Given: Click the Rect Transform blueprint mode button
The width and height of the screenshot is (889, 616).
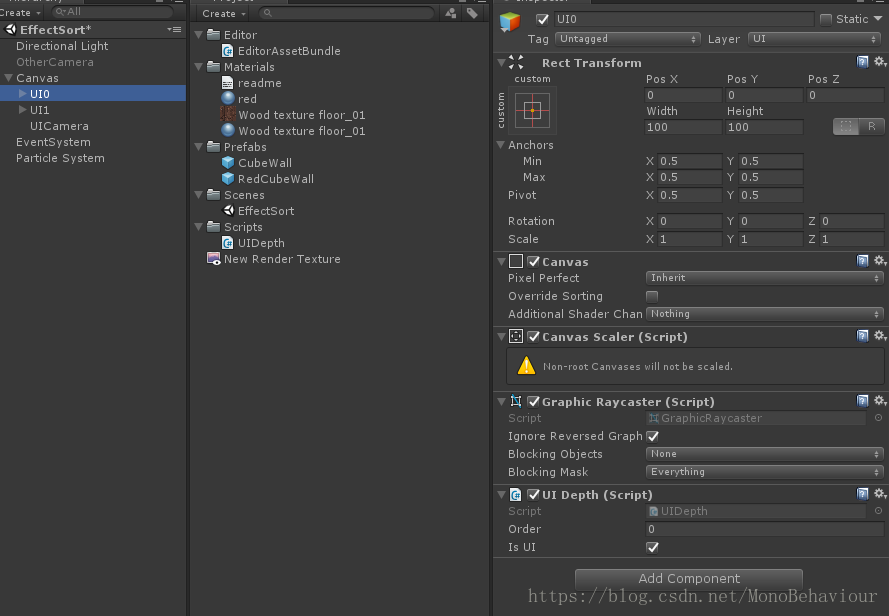Looking at the screenshot, I should click(x=846, y=126).
